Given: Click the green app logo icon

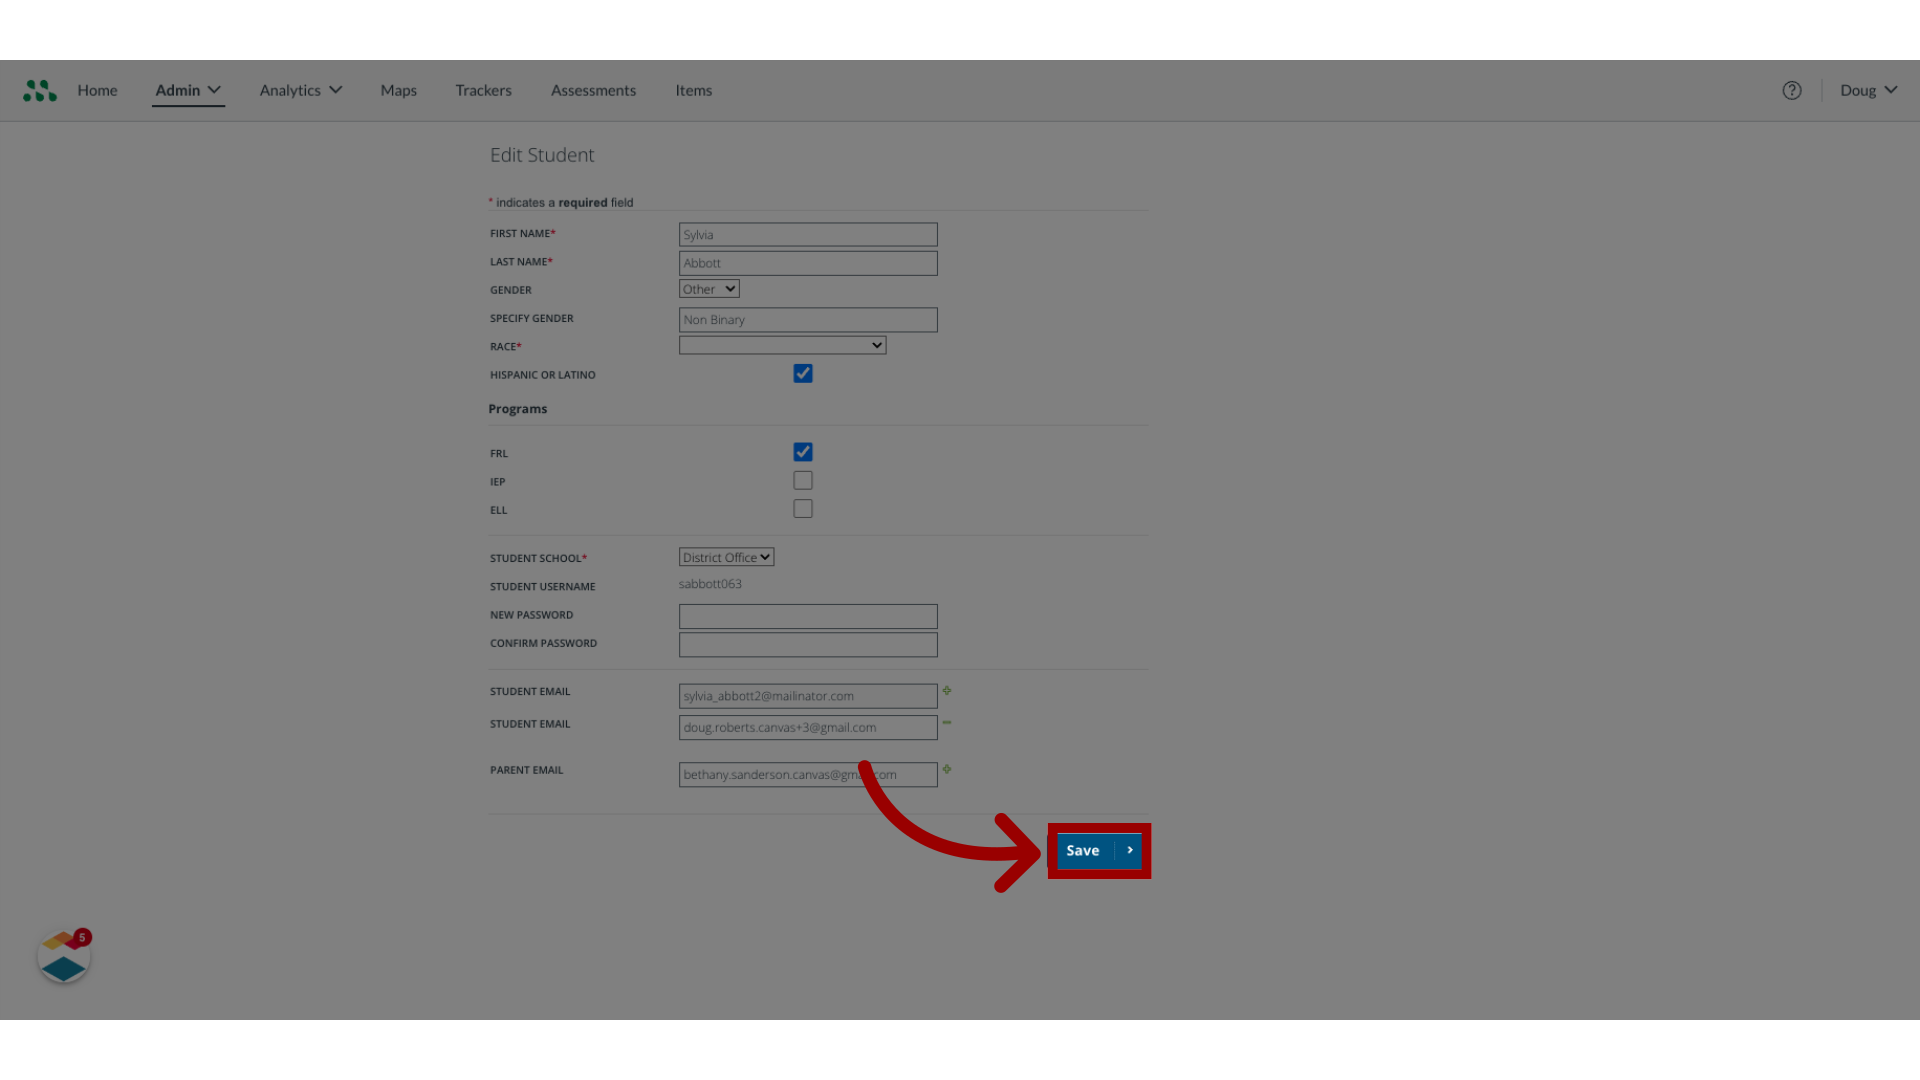Looking at the screenshot, I should 40,90.
